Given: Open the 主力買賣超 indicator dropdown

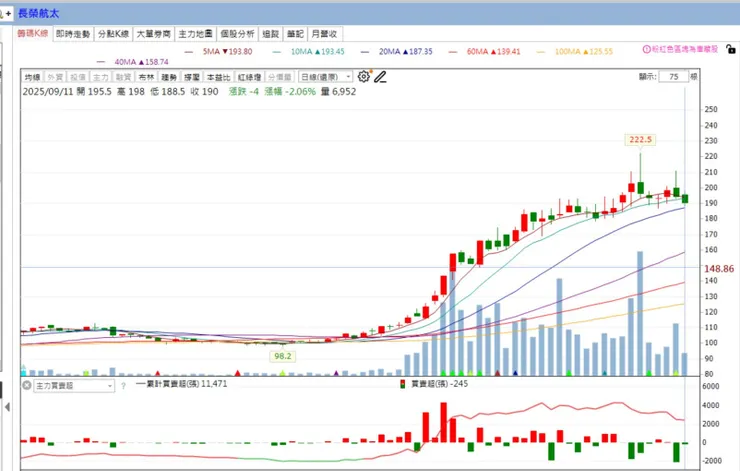Looking at the screenshot, I should click(74, 386).
